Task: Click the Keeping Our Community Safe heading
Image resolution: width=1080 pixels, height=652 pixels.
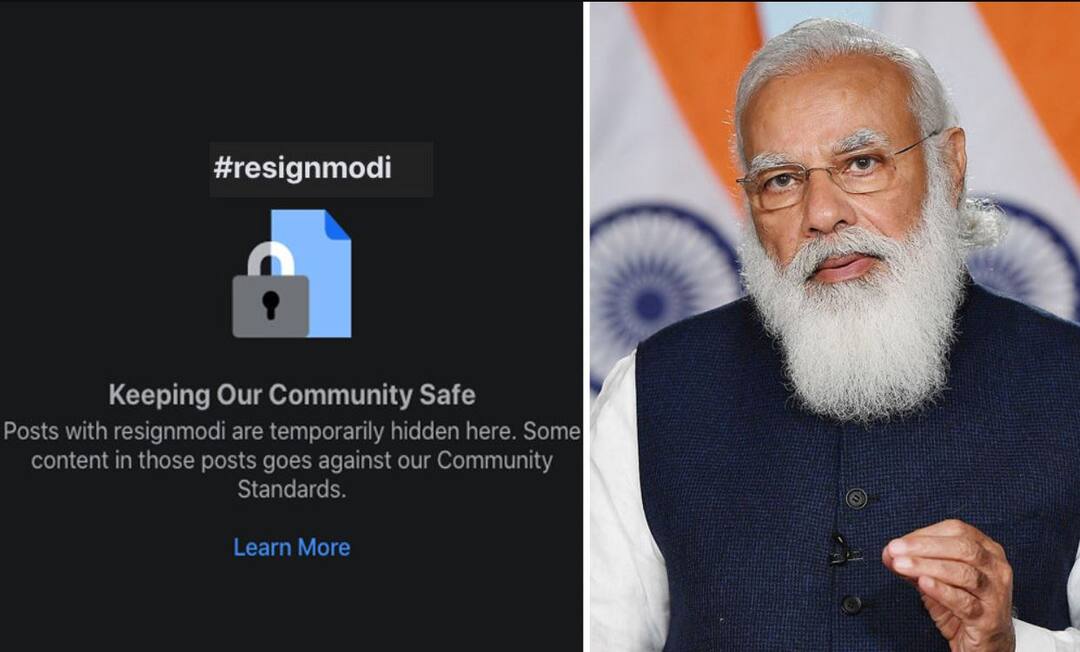Action: pos(292,395)
